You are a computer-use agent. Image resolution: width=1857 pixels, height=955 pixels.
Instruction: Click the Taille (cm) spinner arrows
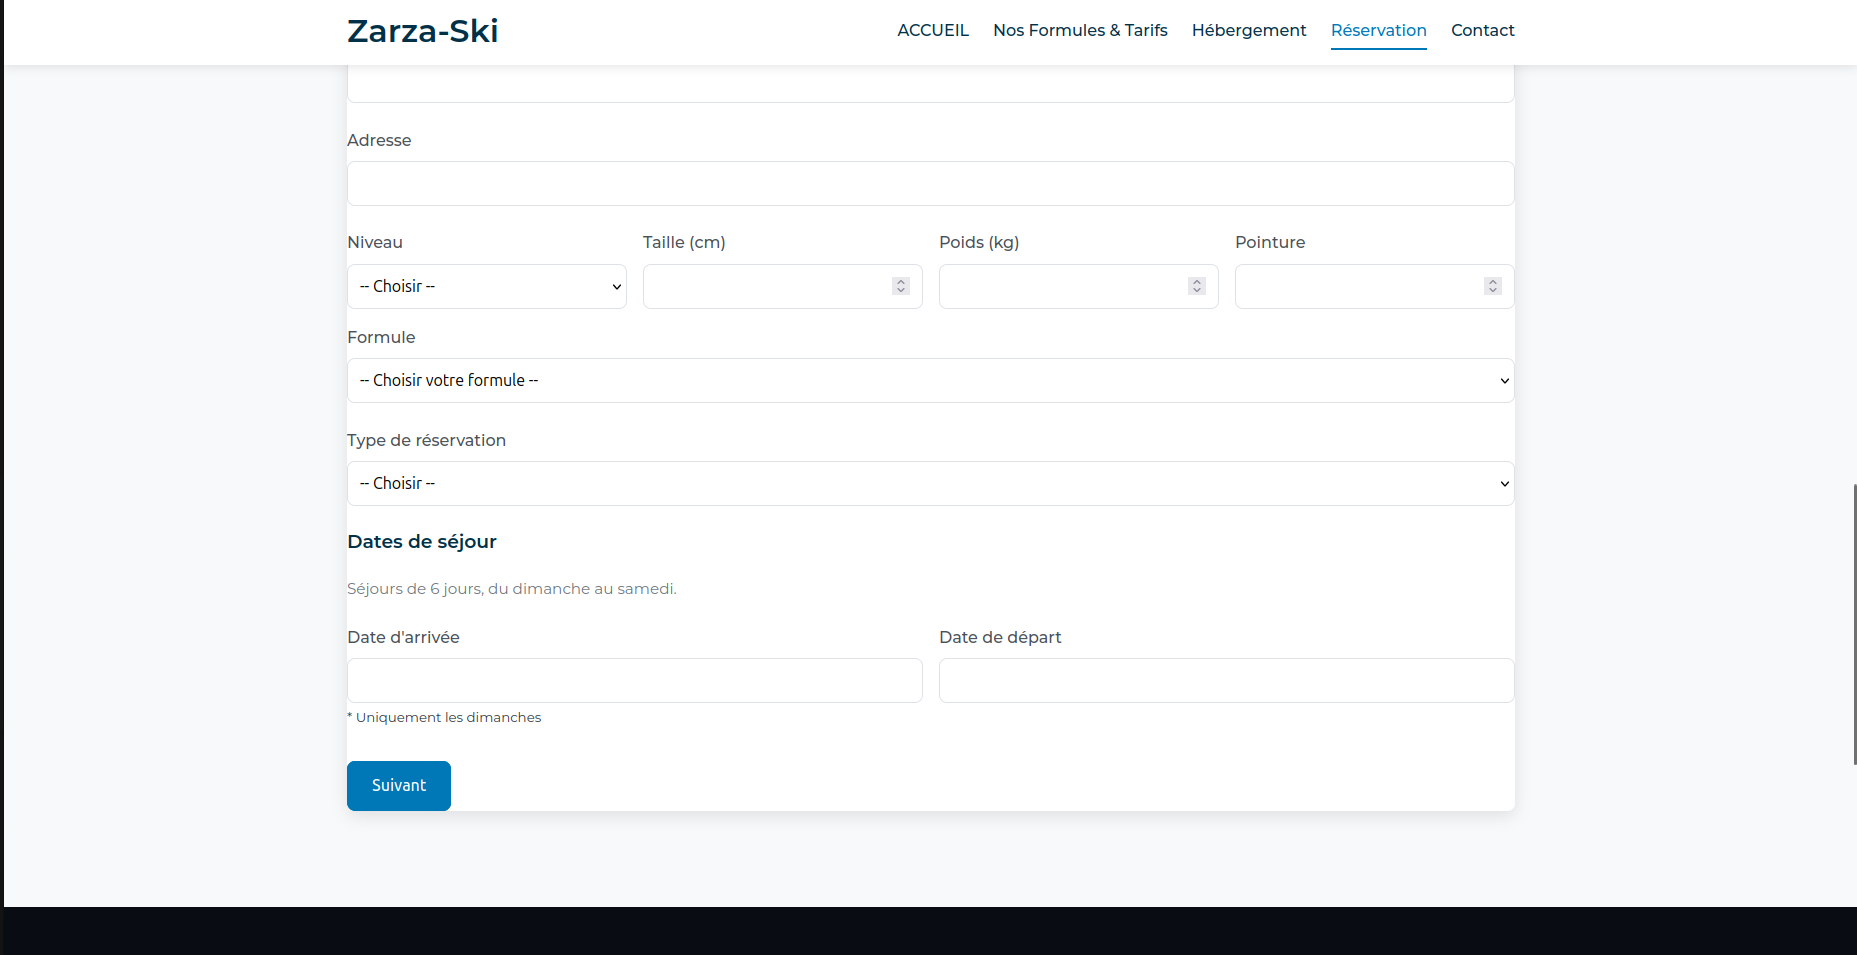(901, 287)
